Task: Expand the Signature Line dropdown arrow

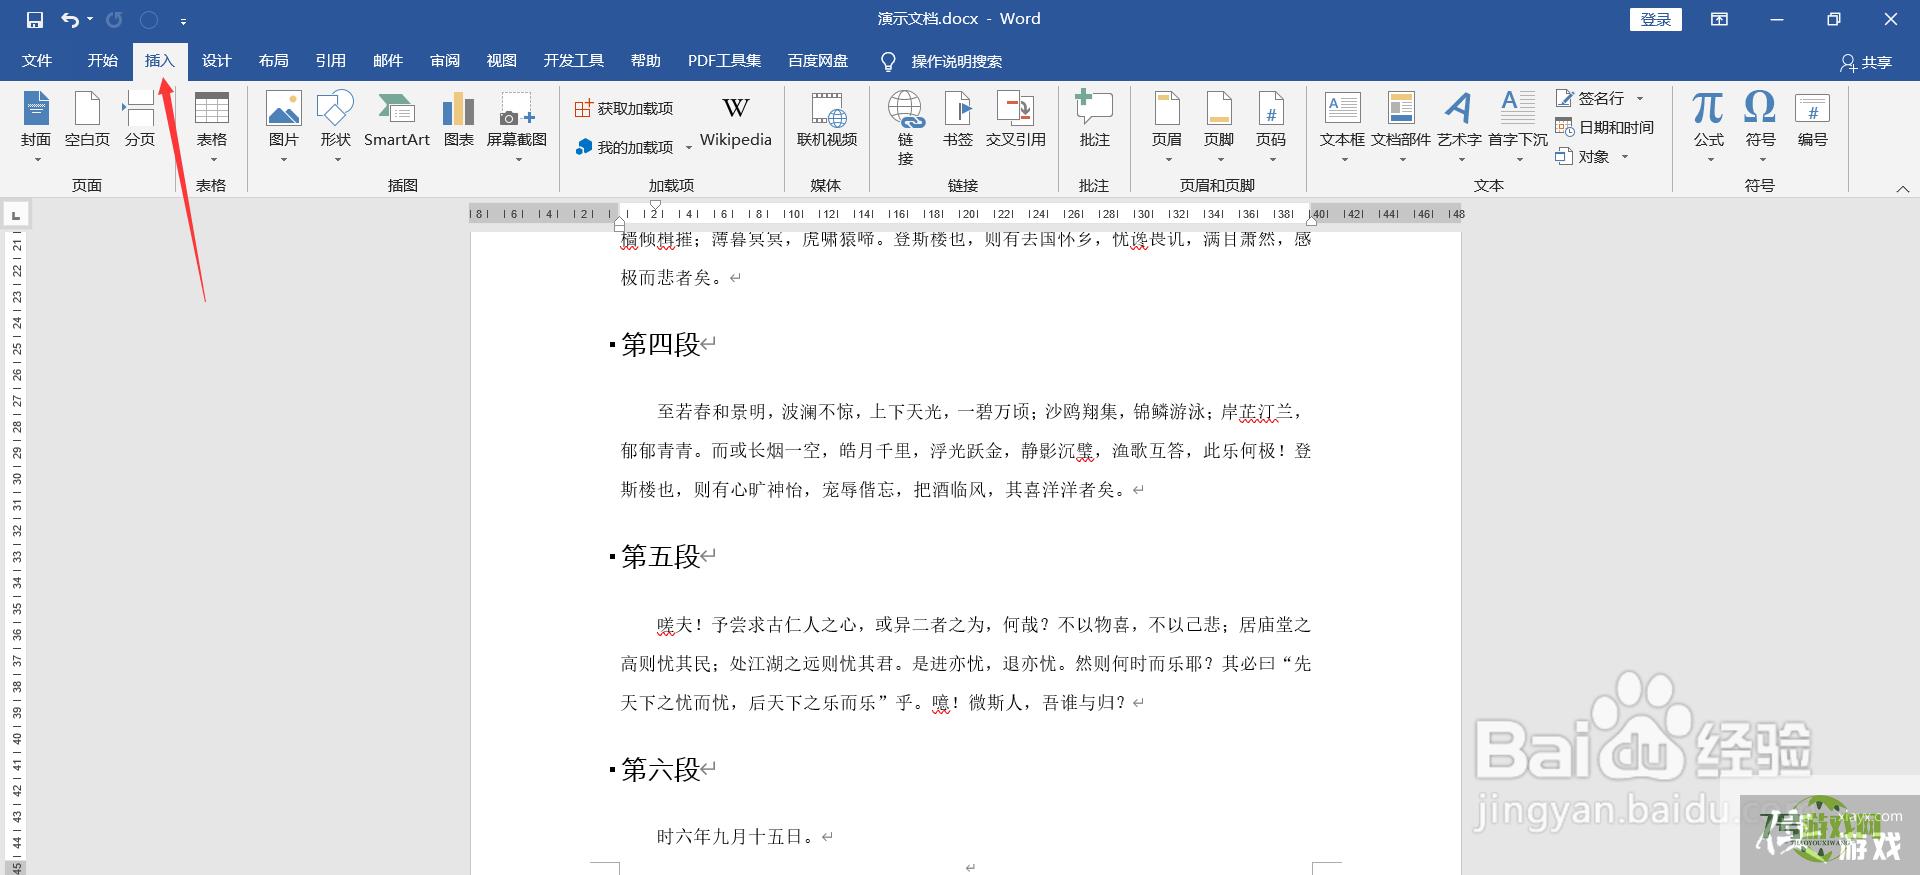Action: coord(1640,98)
